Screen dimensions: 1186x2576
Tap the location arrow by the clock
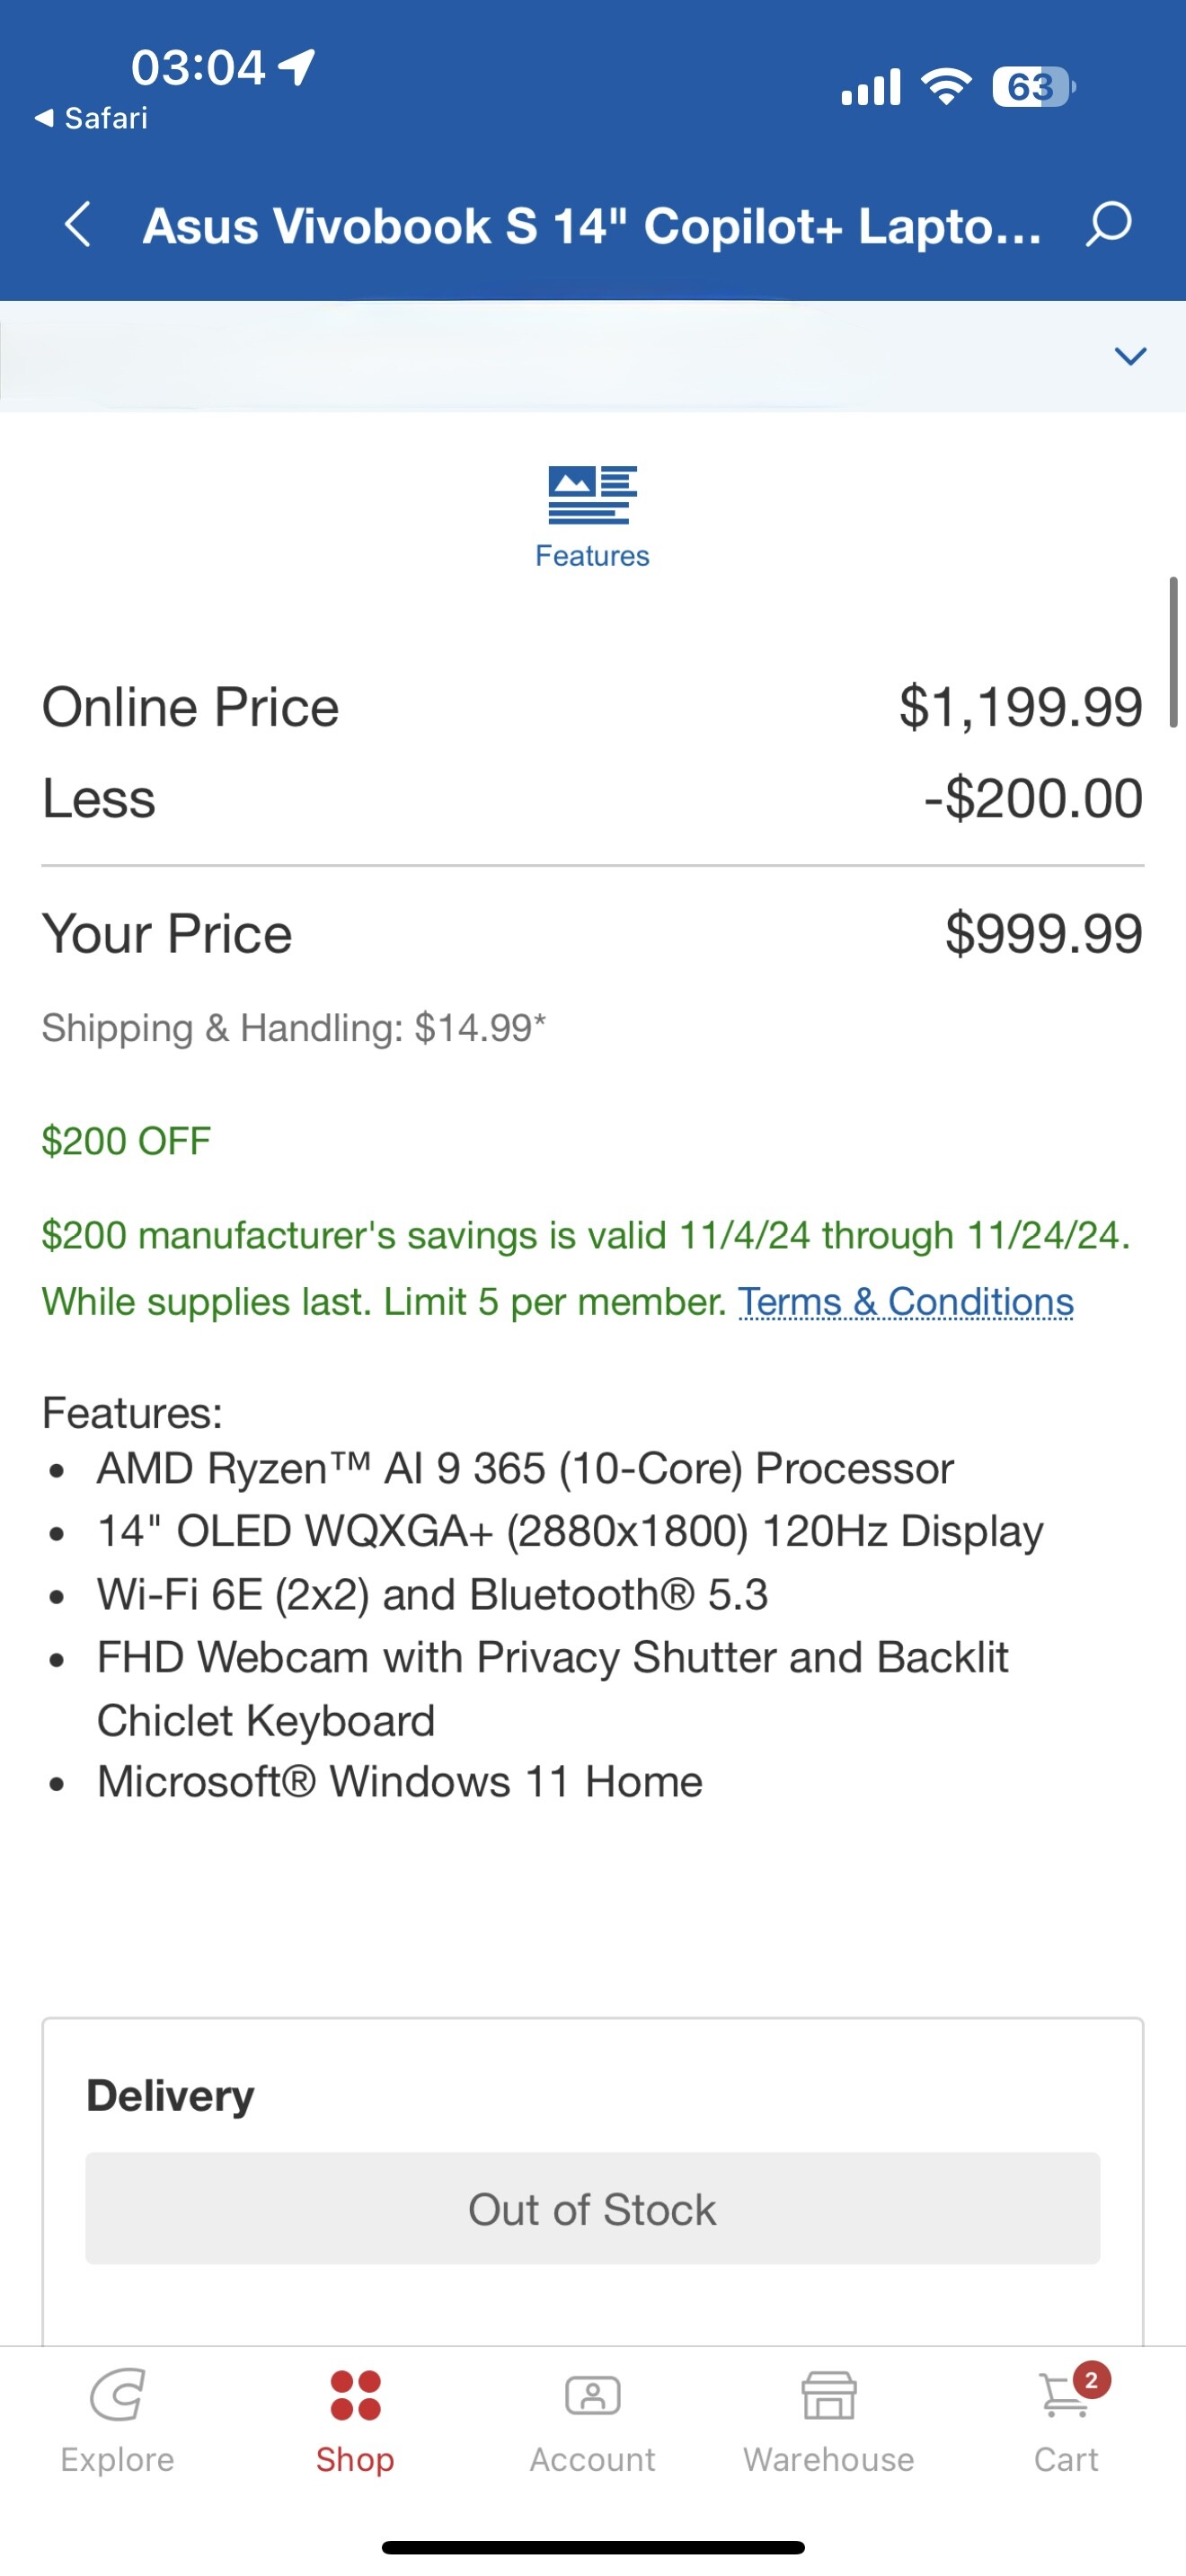coord(297,68)
